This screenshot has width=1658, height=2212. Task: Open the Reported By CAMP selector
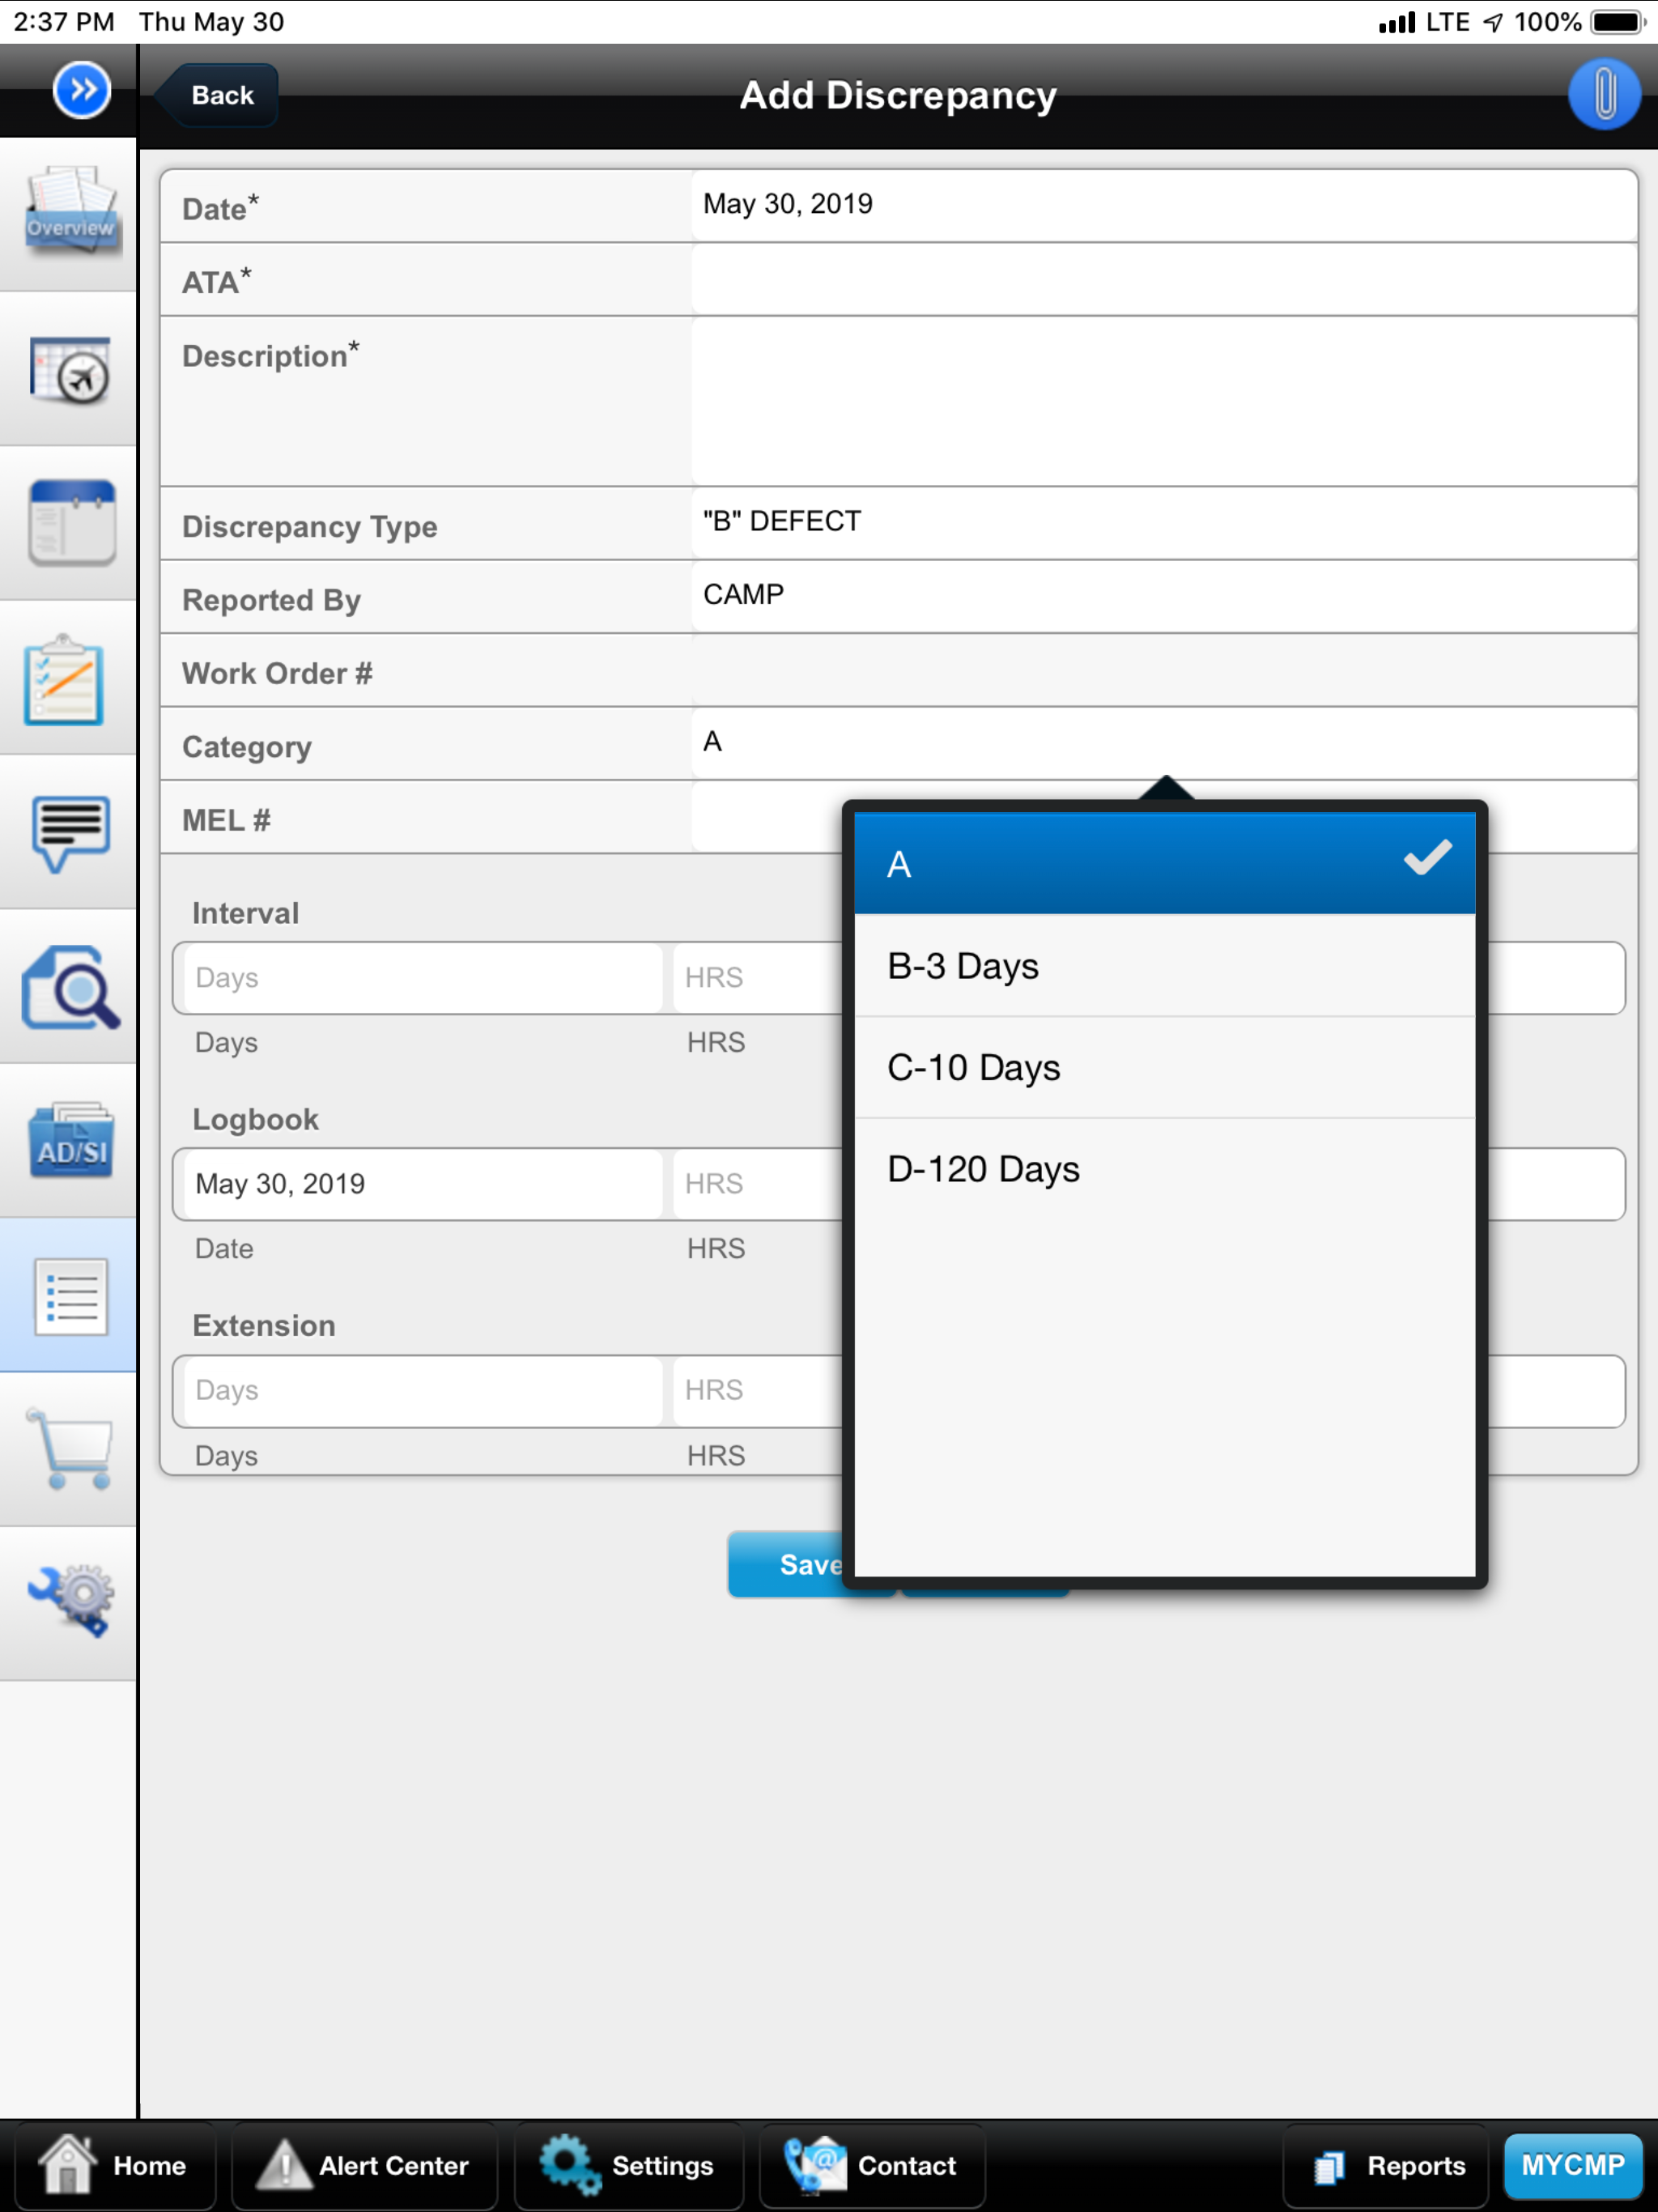coord(1162,595)
